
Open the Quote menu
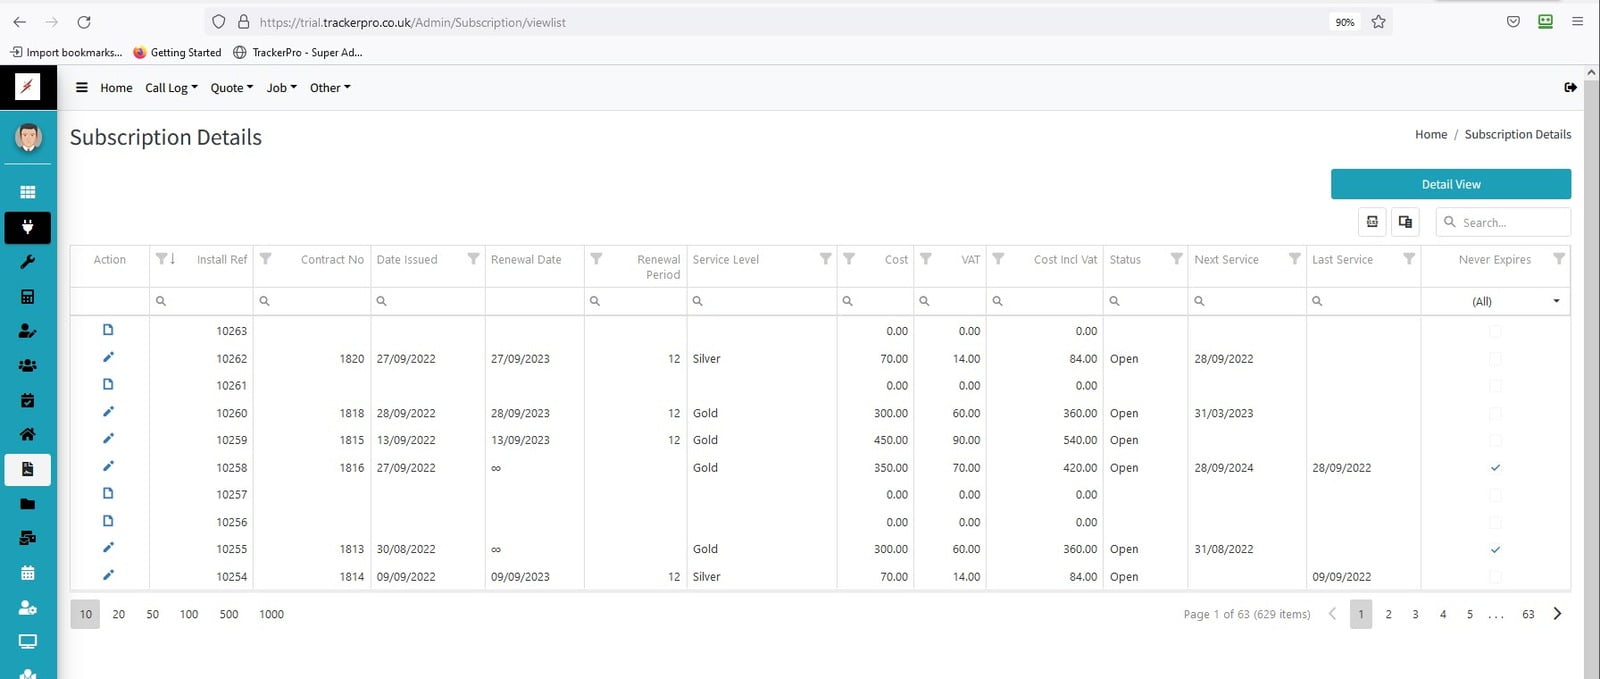(x=231, y=88)
